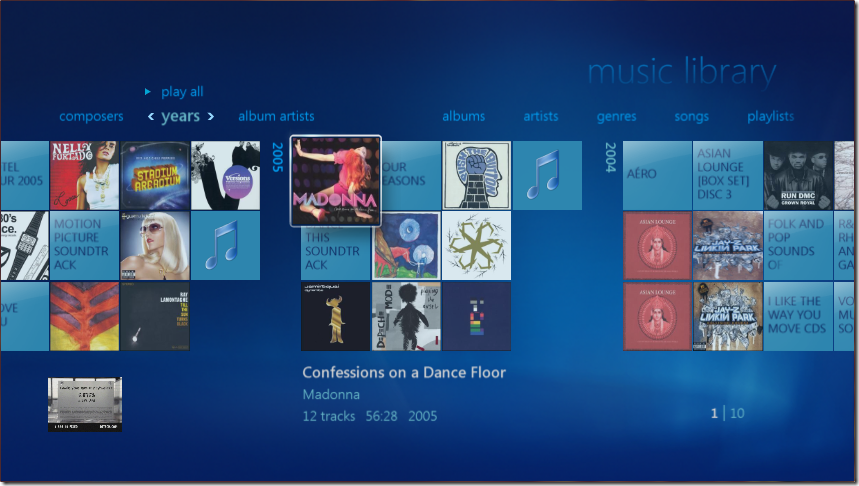Switch to the genres view

[616, 116]
